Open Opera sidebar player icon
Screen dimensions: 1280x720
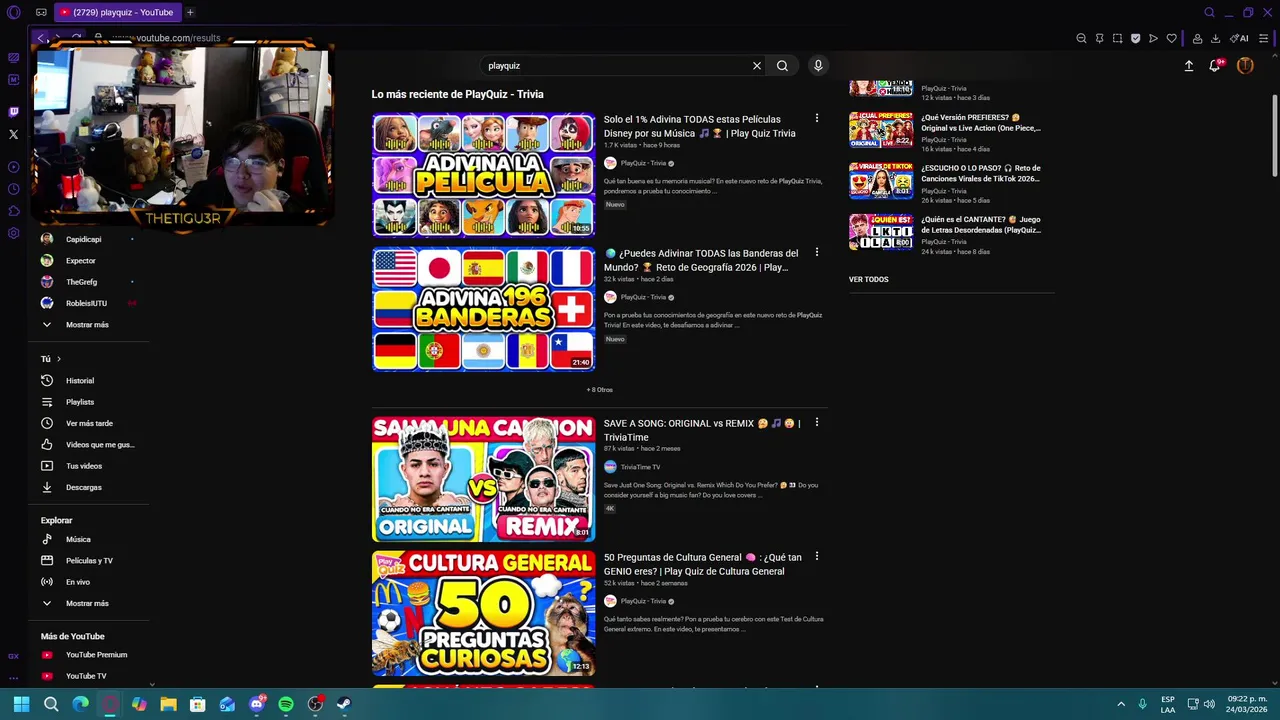coord(13,167)
